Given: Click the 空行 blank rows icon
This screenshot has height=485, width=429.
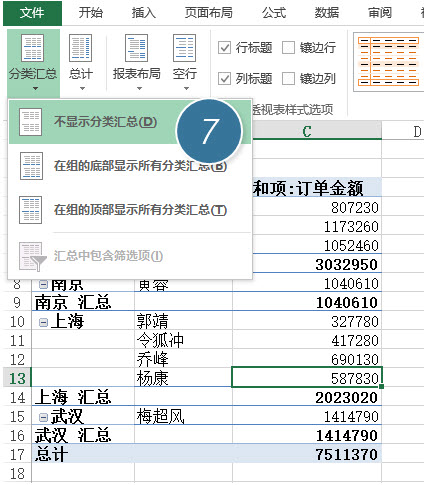Looking at the screenshot, I should [185, 48].
